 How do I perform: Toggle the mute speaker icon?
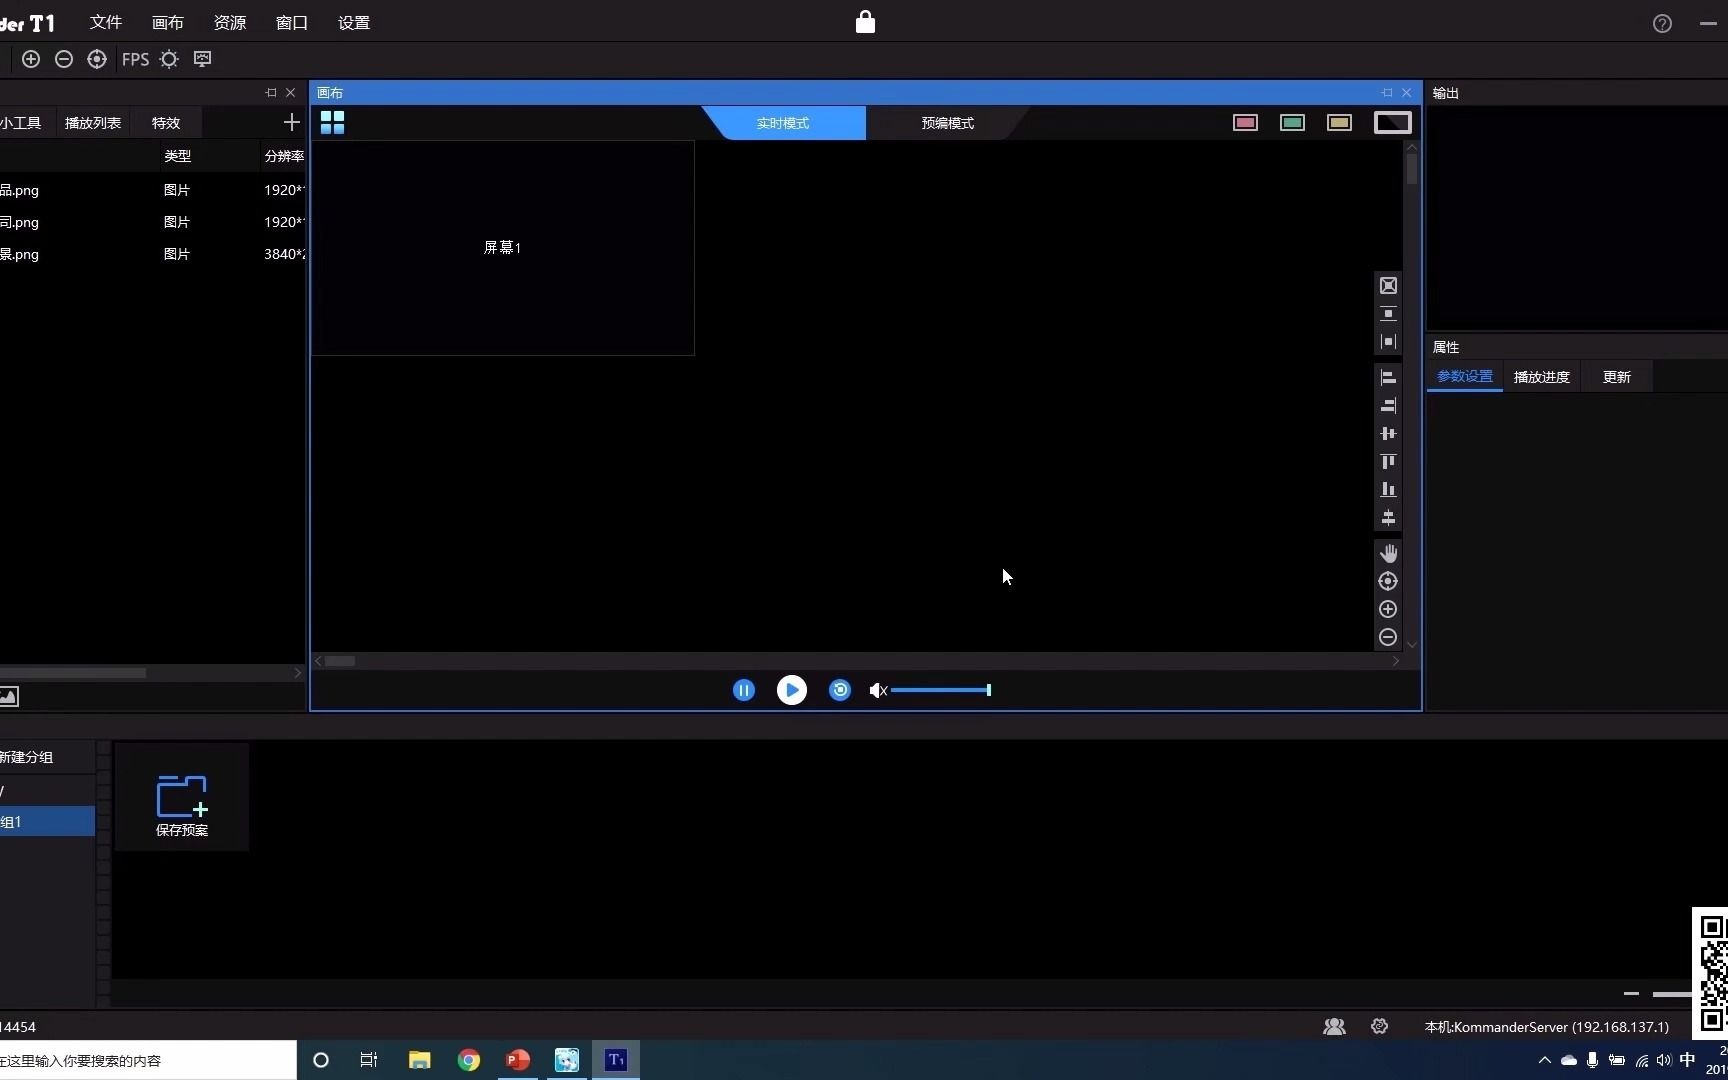click(878, 690)
